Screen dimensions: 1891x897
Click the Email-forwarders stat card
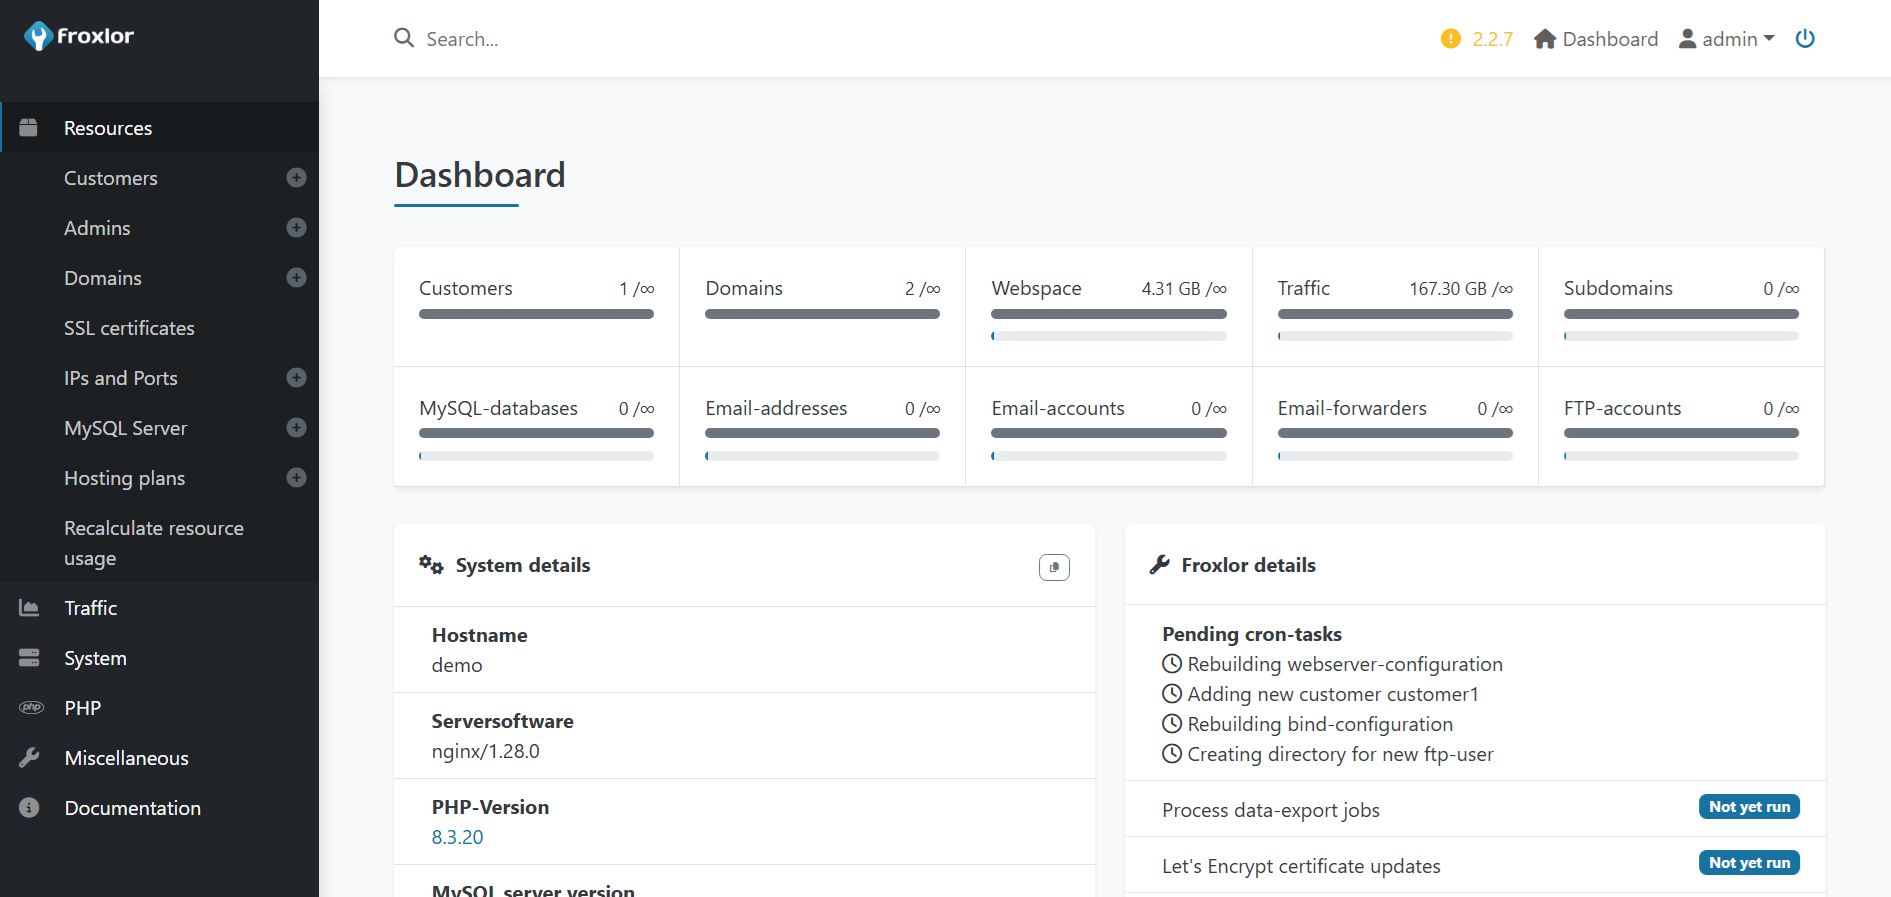pyautogui.click(x=1395, y=426)
